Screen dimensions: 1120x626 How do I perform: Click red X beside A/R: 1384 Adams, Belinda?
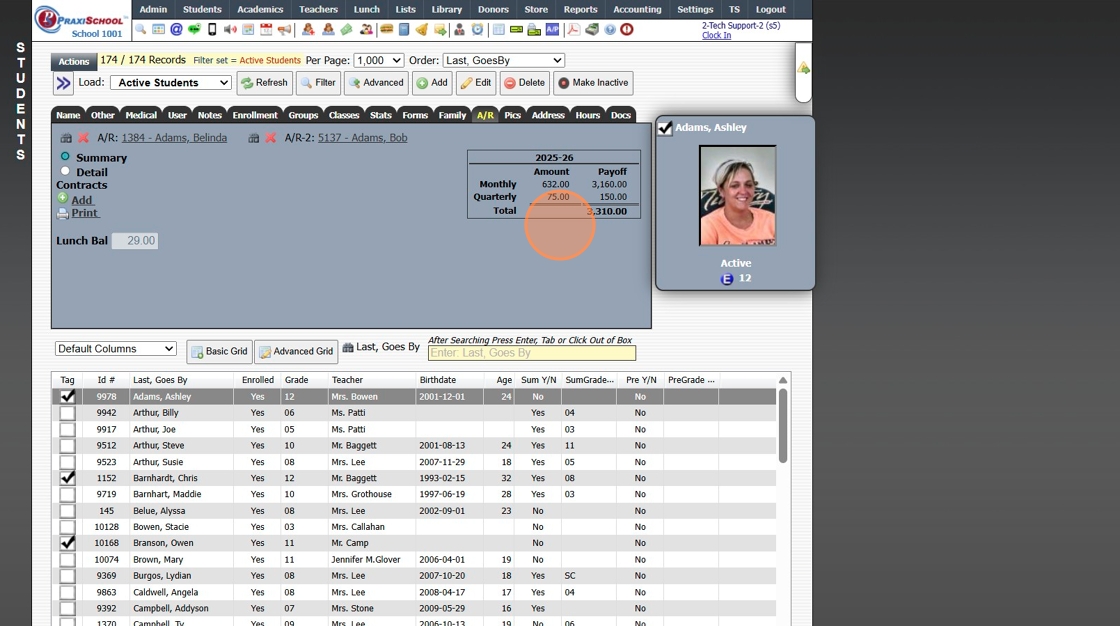(x=83, y=138)
